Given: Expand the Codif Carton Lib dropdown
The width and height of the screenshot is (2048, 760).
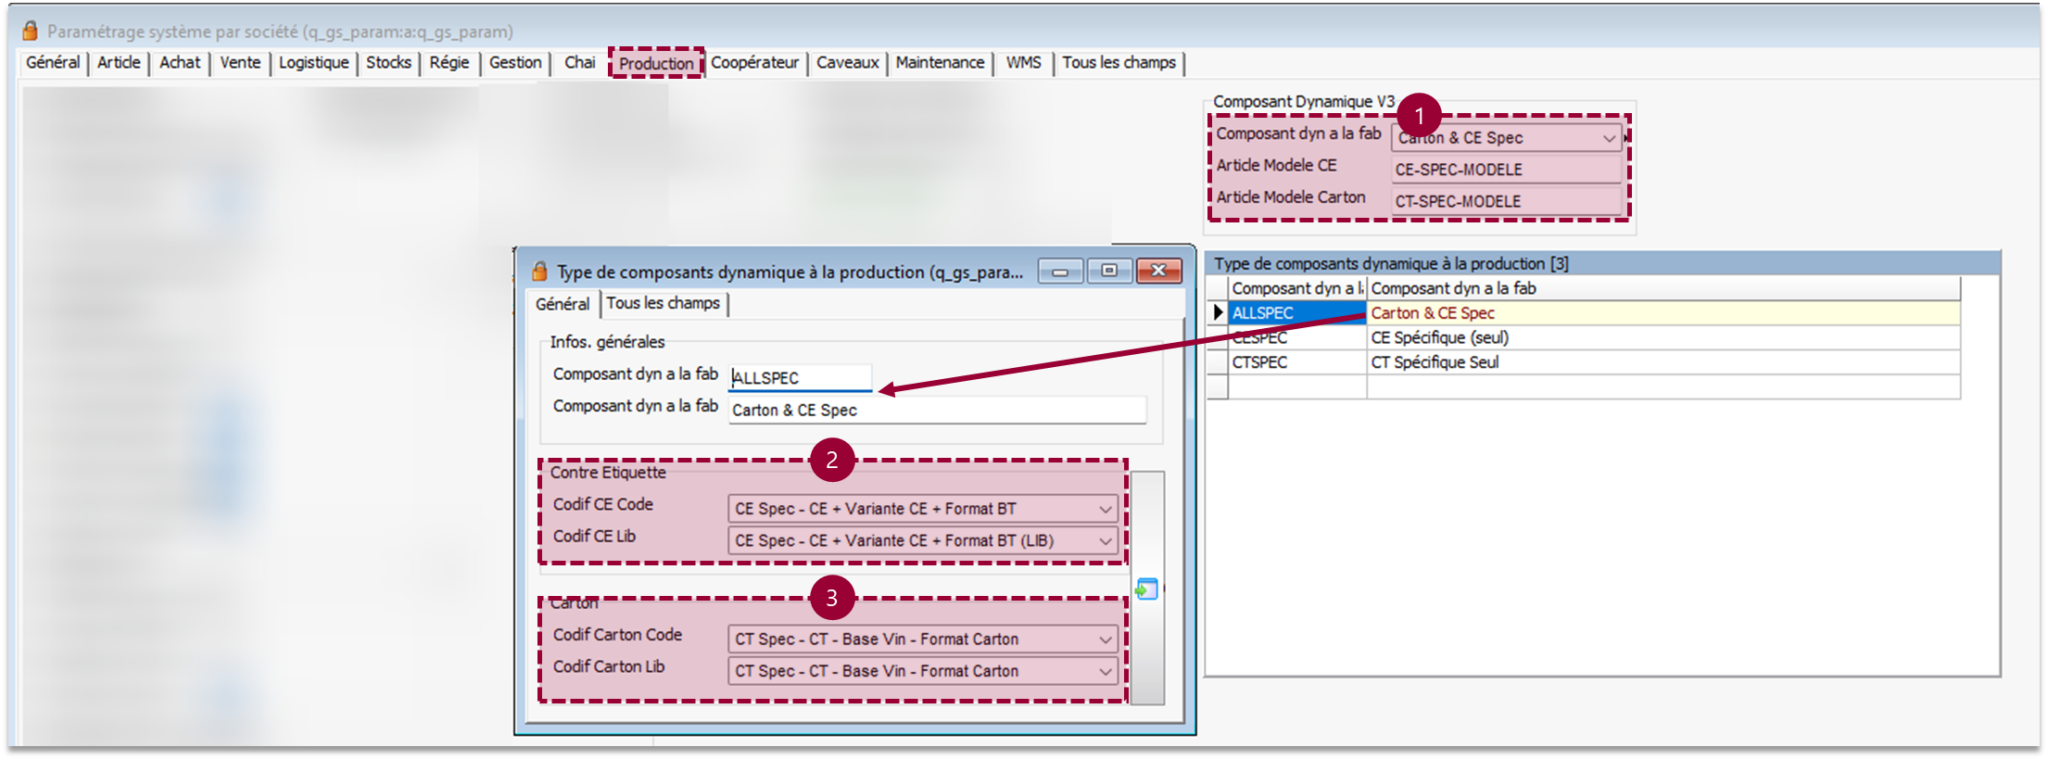Looking at the screenshot, I should 1104,671.
